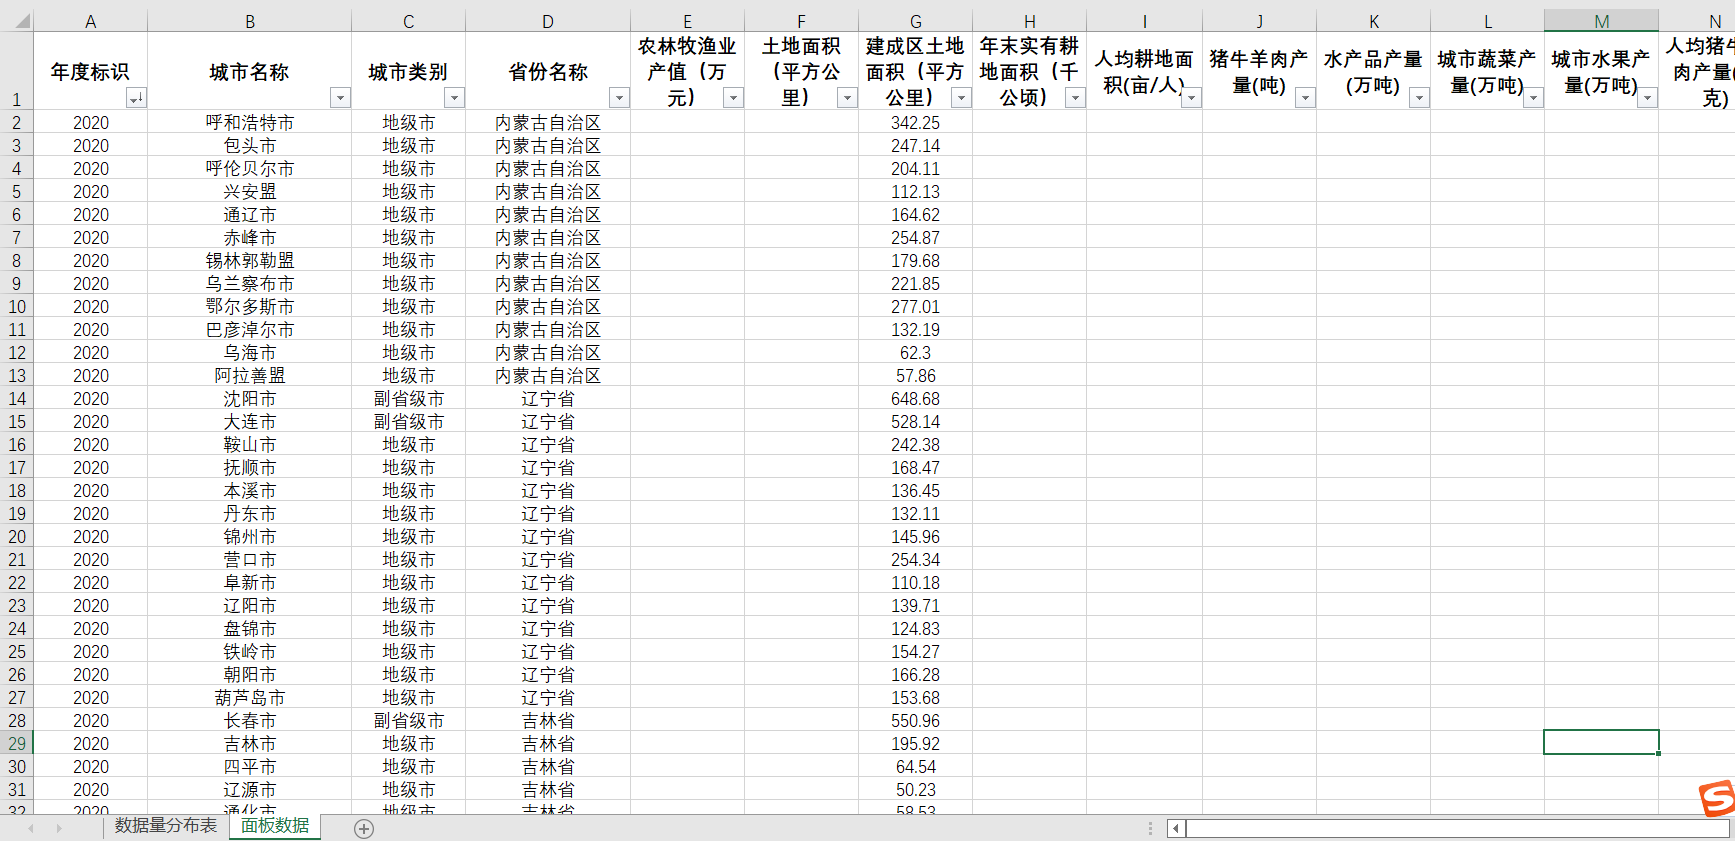The height and width of the screenshot is (841, 1735).
Task: Click cell containing 包头市
Action: 249,146
